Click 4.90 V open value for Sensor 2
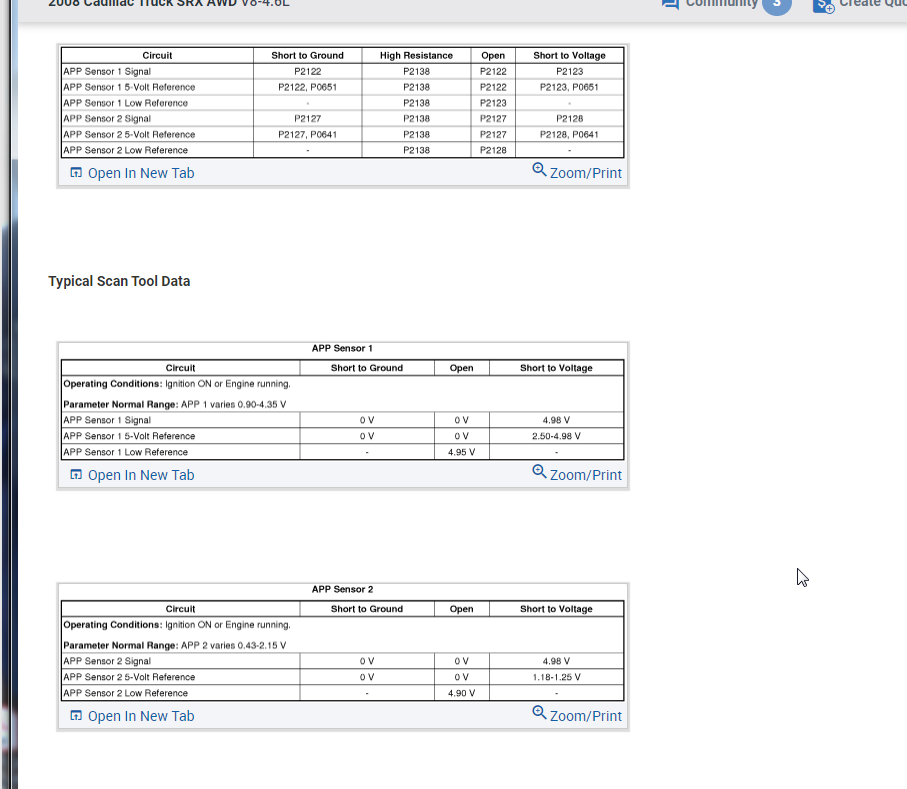The width and height of the screenshot is (907, 789). 461,694
